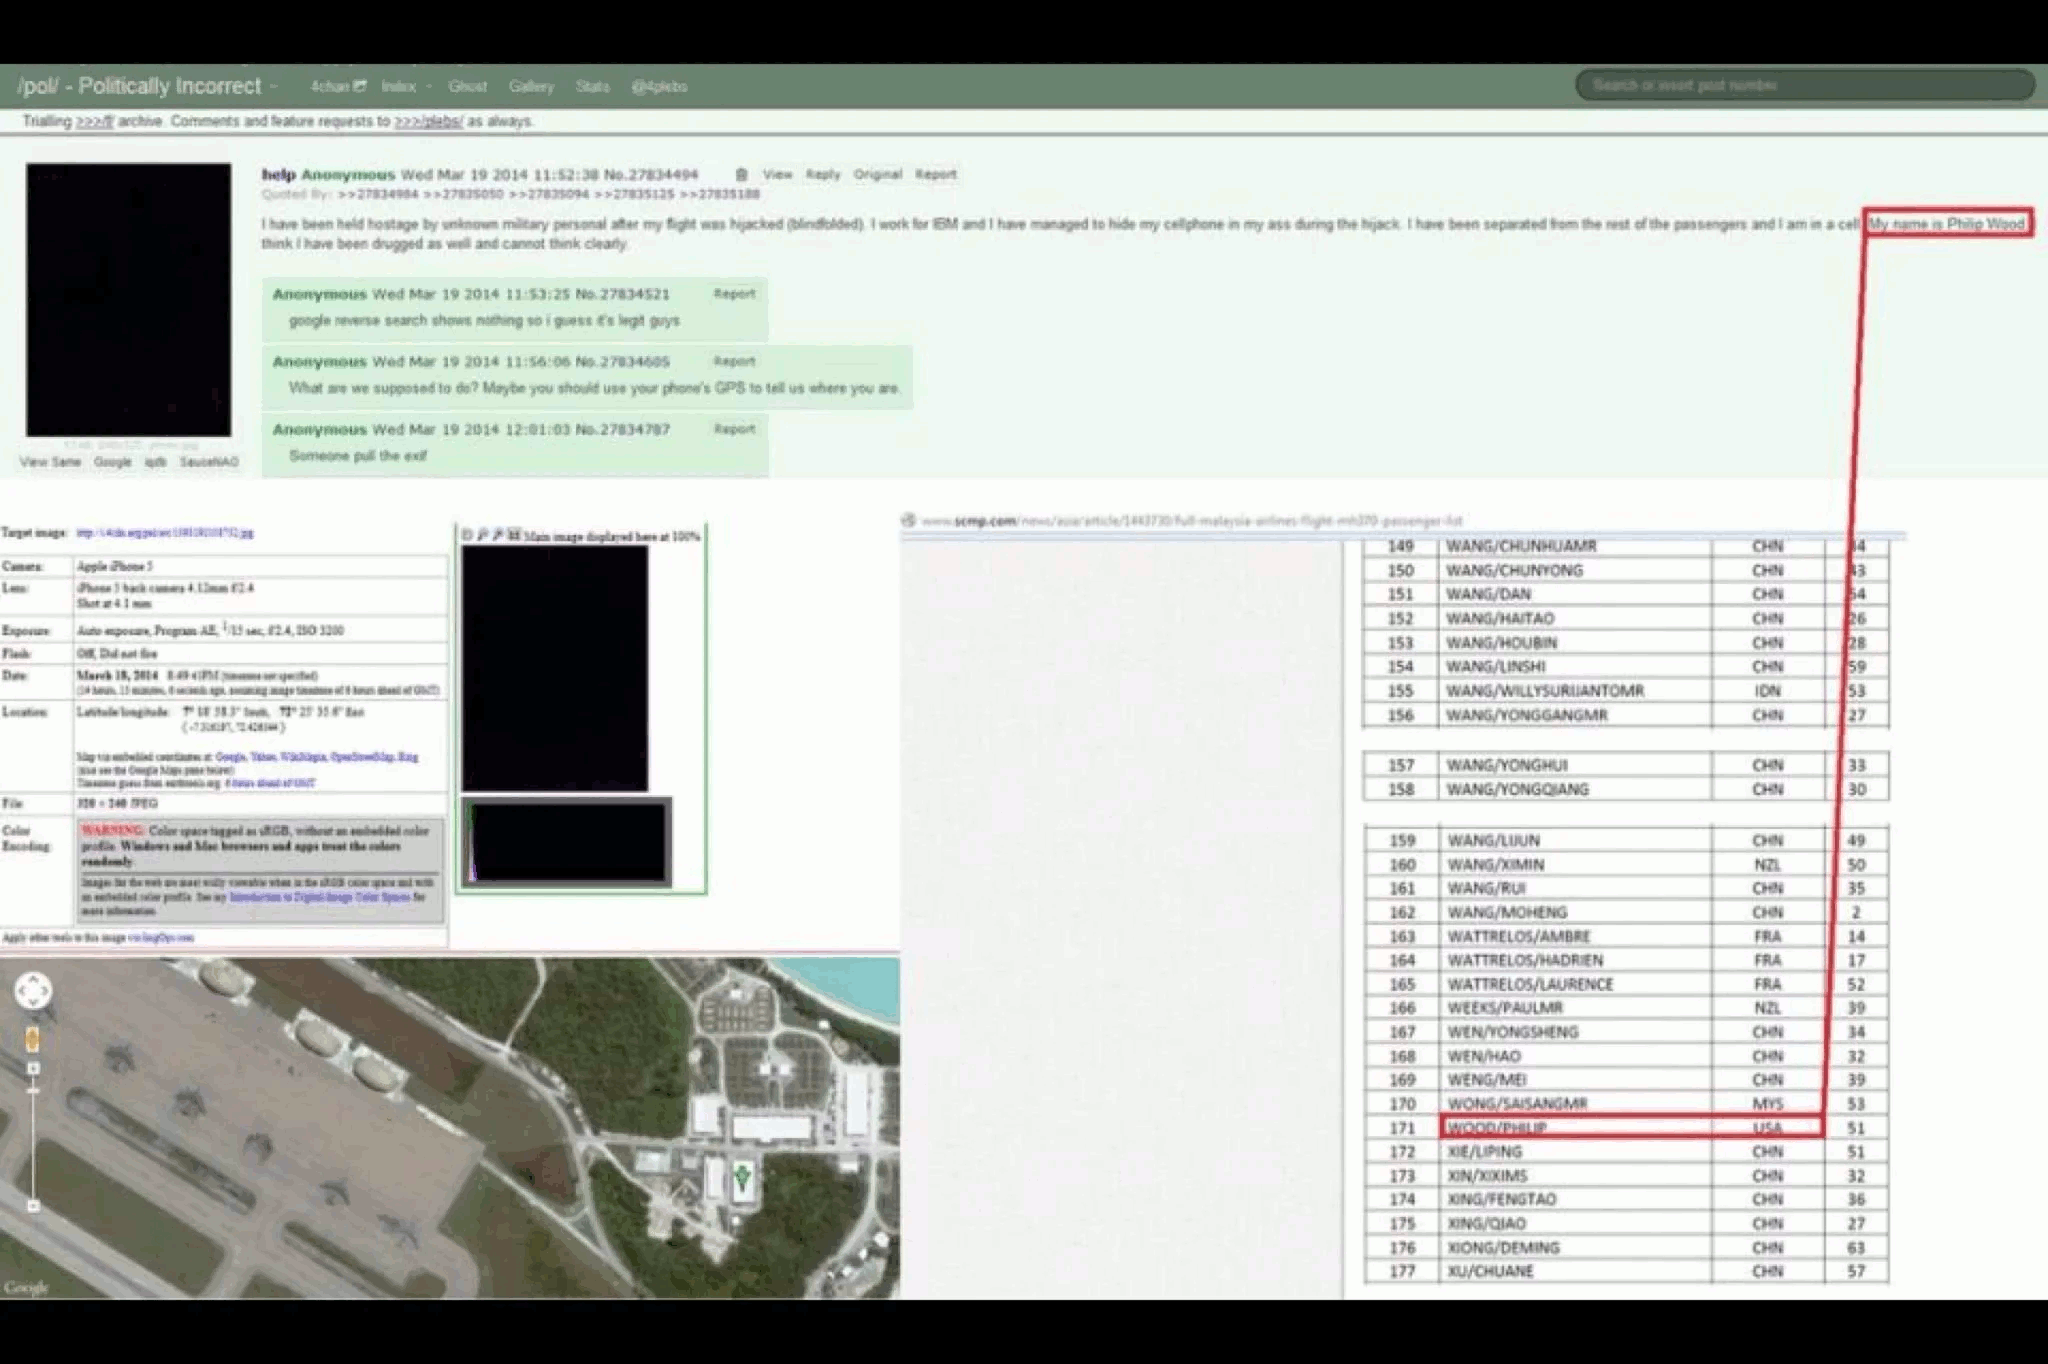Viewport: 2048px width, 1364px height.
Task: Click the 'Someone pull the exif' reply text
Action: tap(358, 456)
